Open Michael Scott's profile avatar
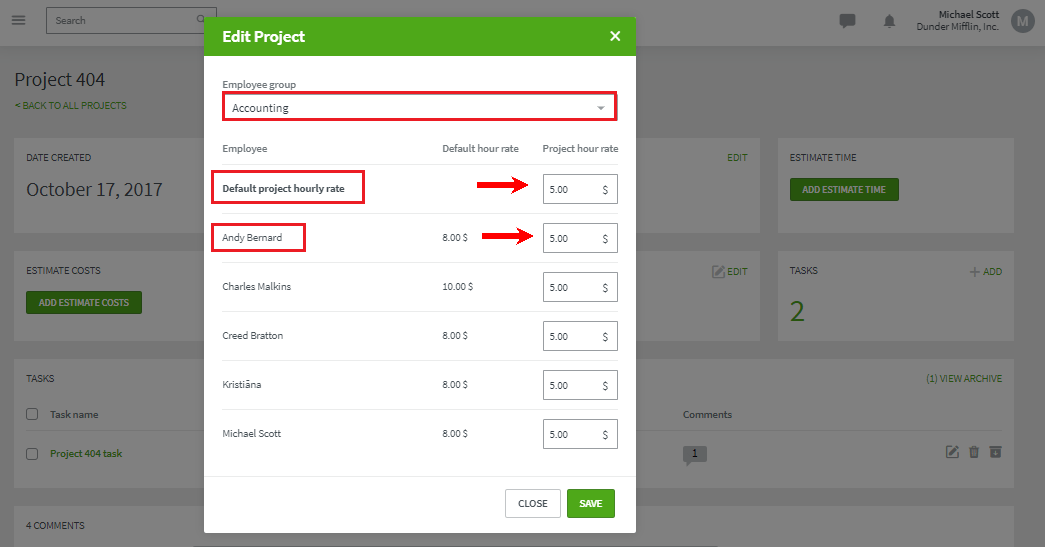1045x547 pixels. pos(1022,21)
